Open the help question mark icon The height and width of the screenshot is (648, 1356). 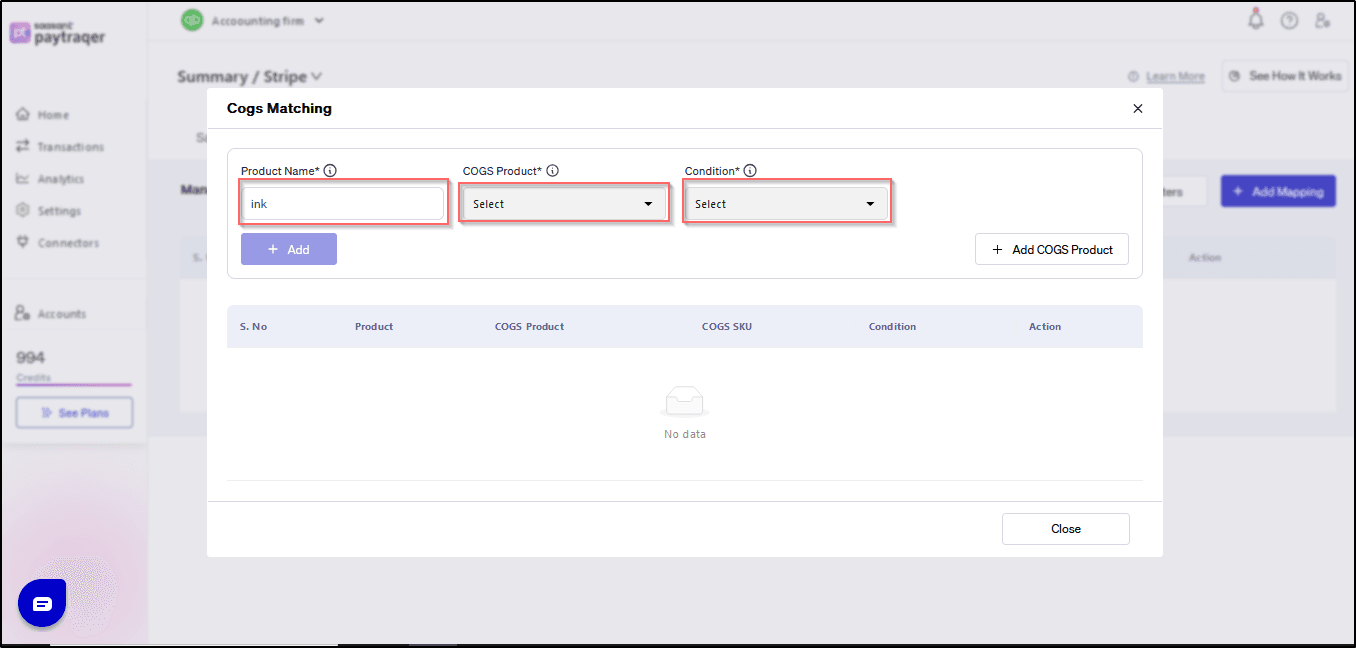(x=1289, y=20)
